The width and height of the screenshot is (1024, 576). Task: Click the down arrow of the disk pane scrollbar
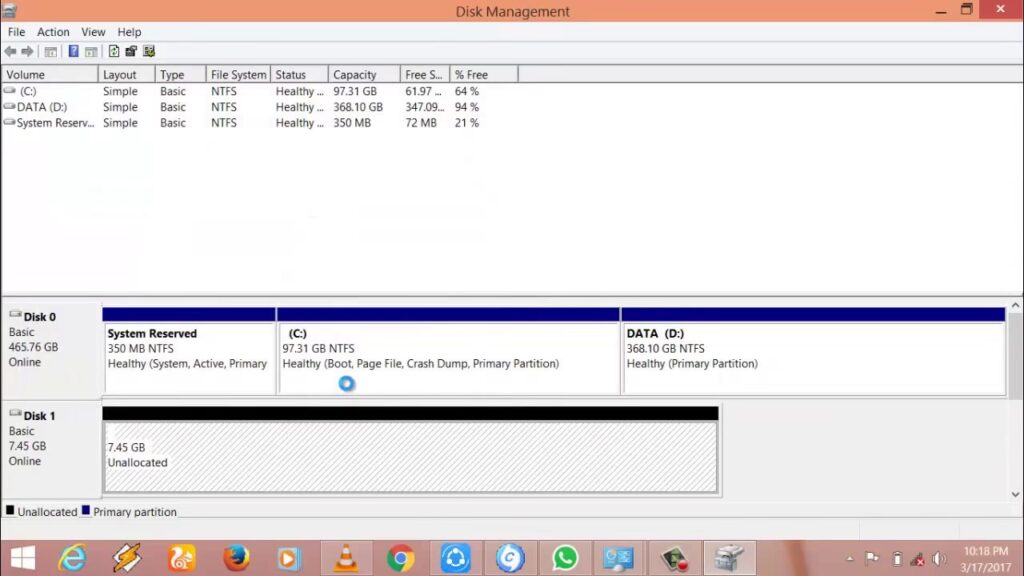coord(1015,494)
